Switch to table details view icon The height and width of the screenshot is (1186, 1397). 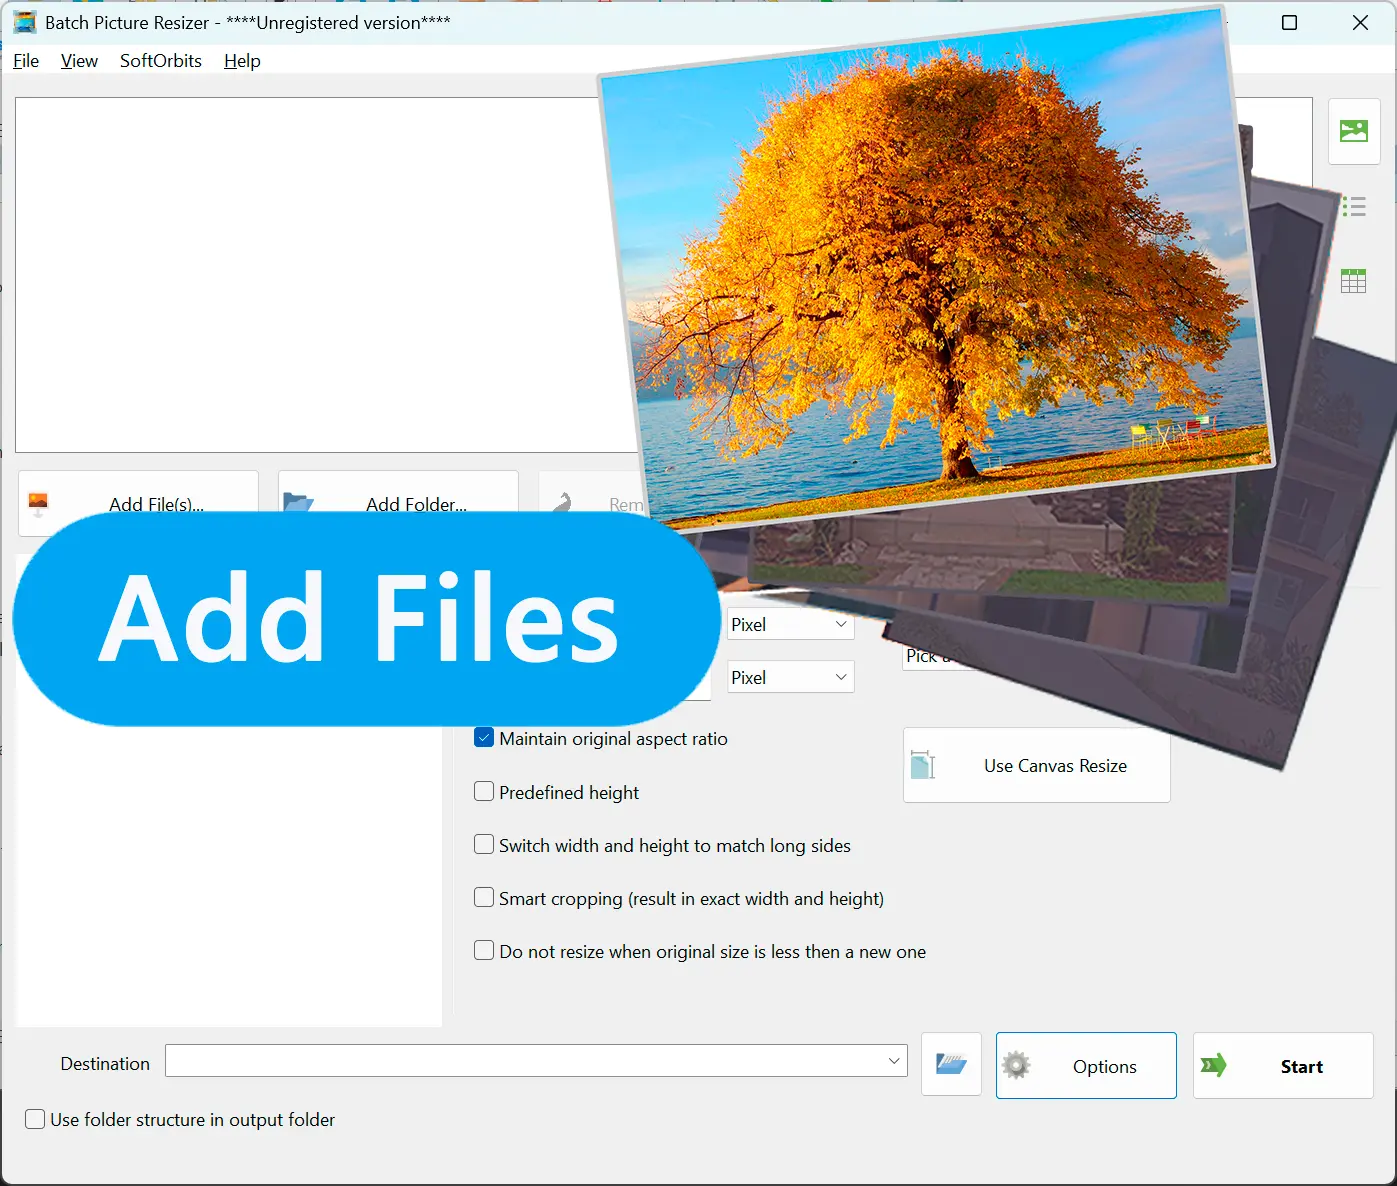(x=1353, y=282)
